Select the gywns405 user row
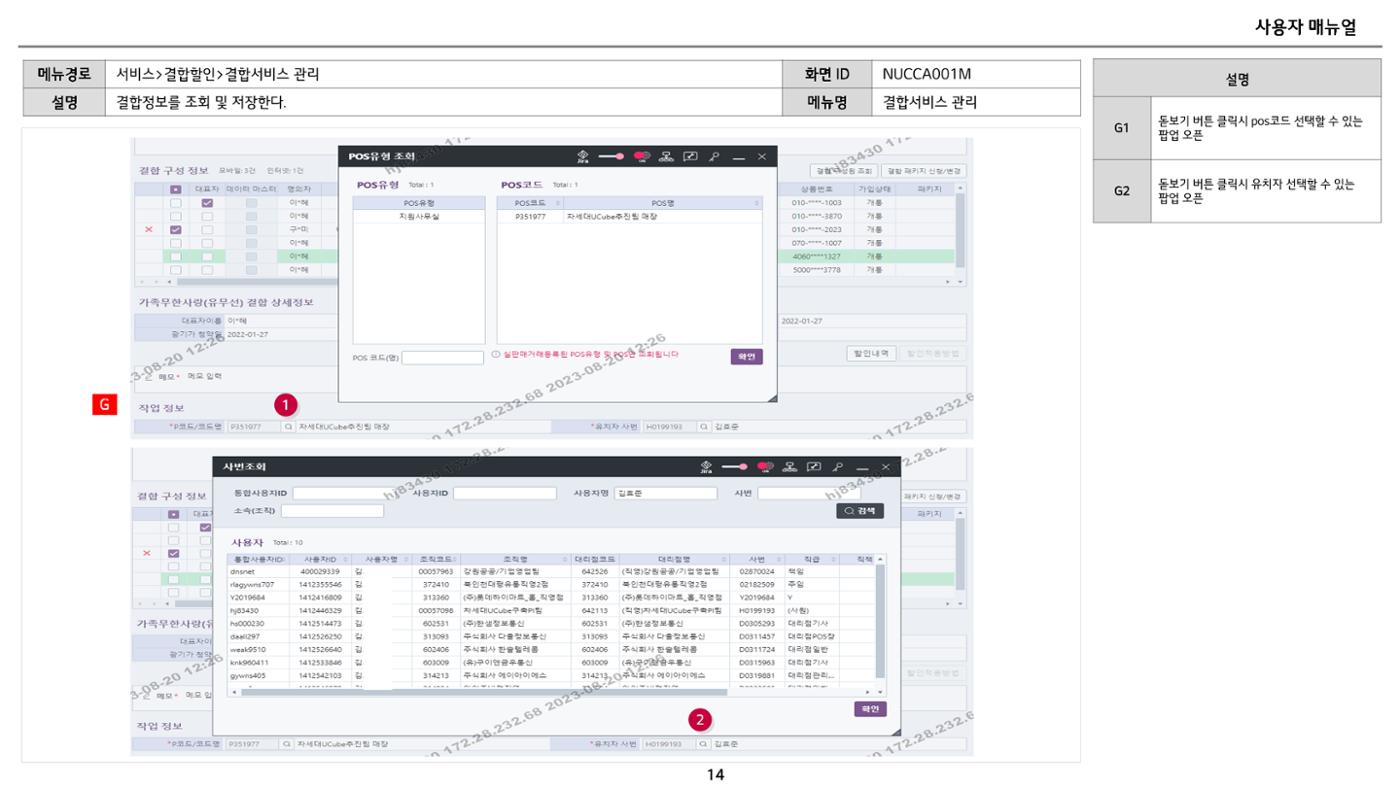The image size is (1400, 788). [551, 675]
